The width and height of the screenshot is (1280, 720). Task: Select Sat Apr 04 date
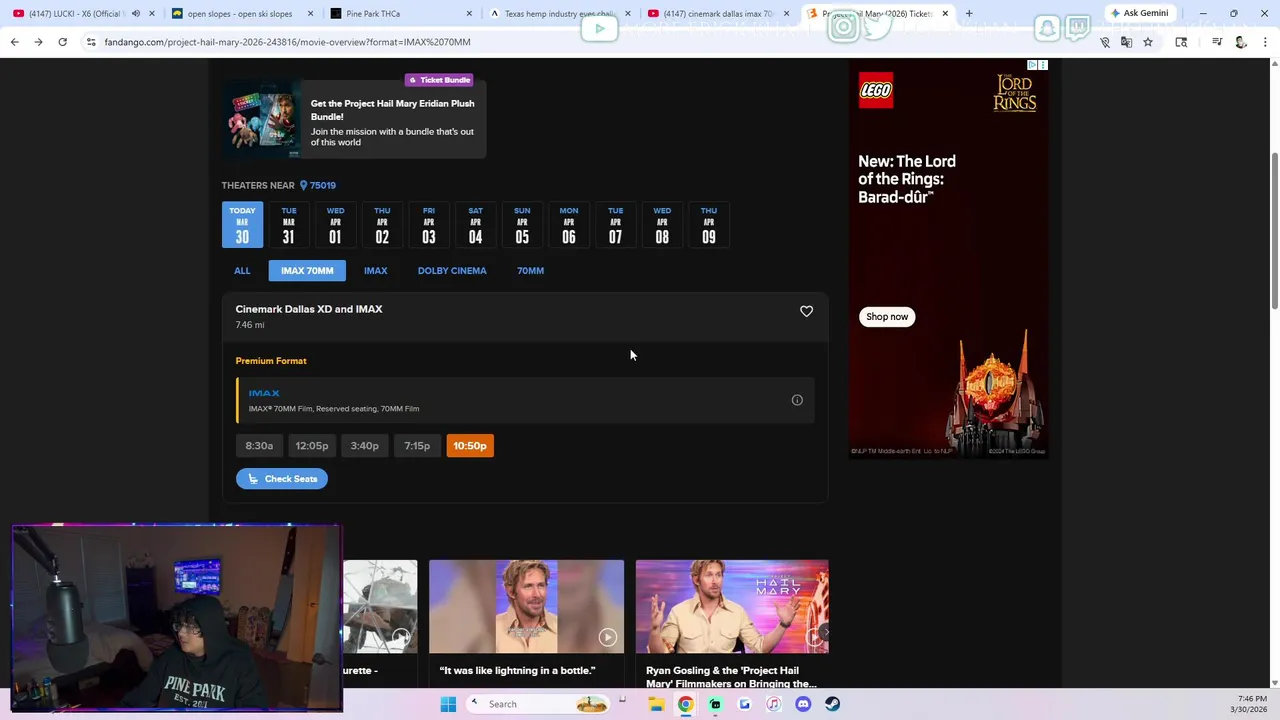pyautogui.click(x=475, y=225)
